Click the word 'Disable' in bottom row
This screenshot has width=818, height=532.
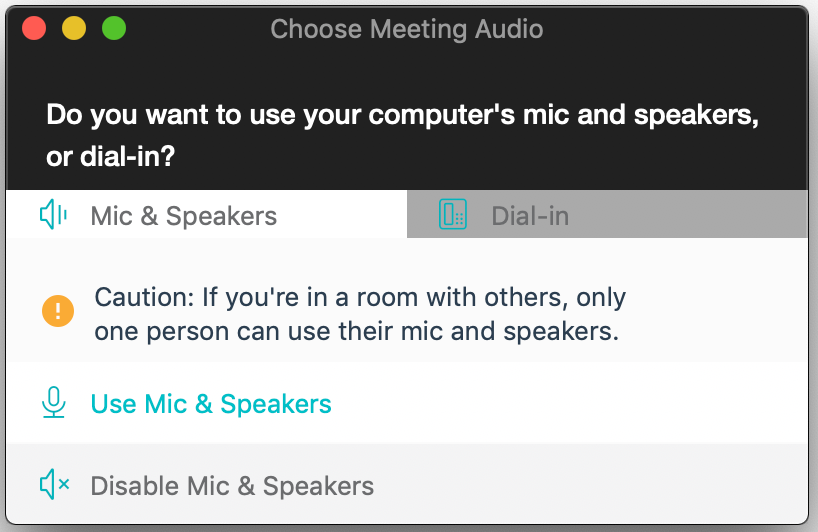pos(135,486)
